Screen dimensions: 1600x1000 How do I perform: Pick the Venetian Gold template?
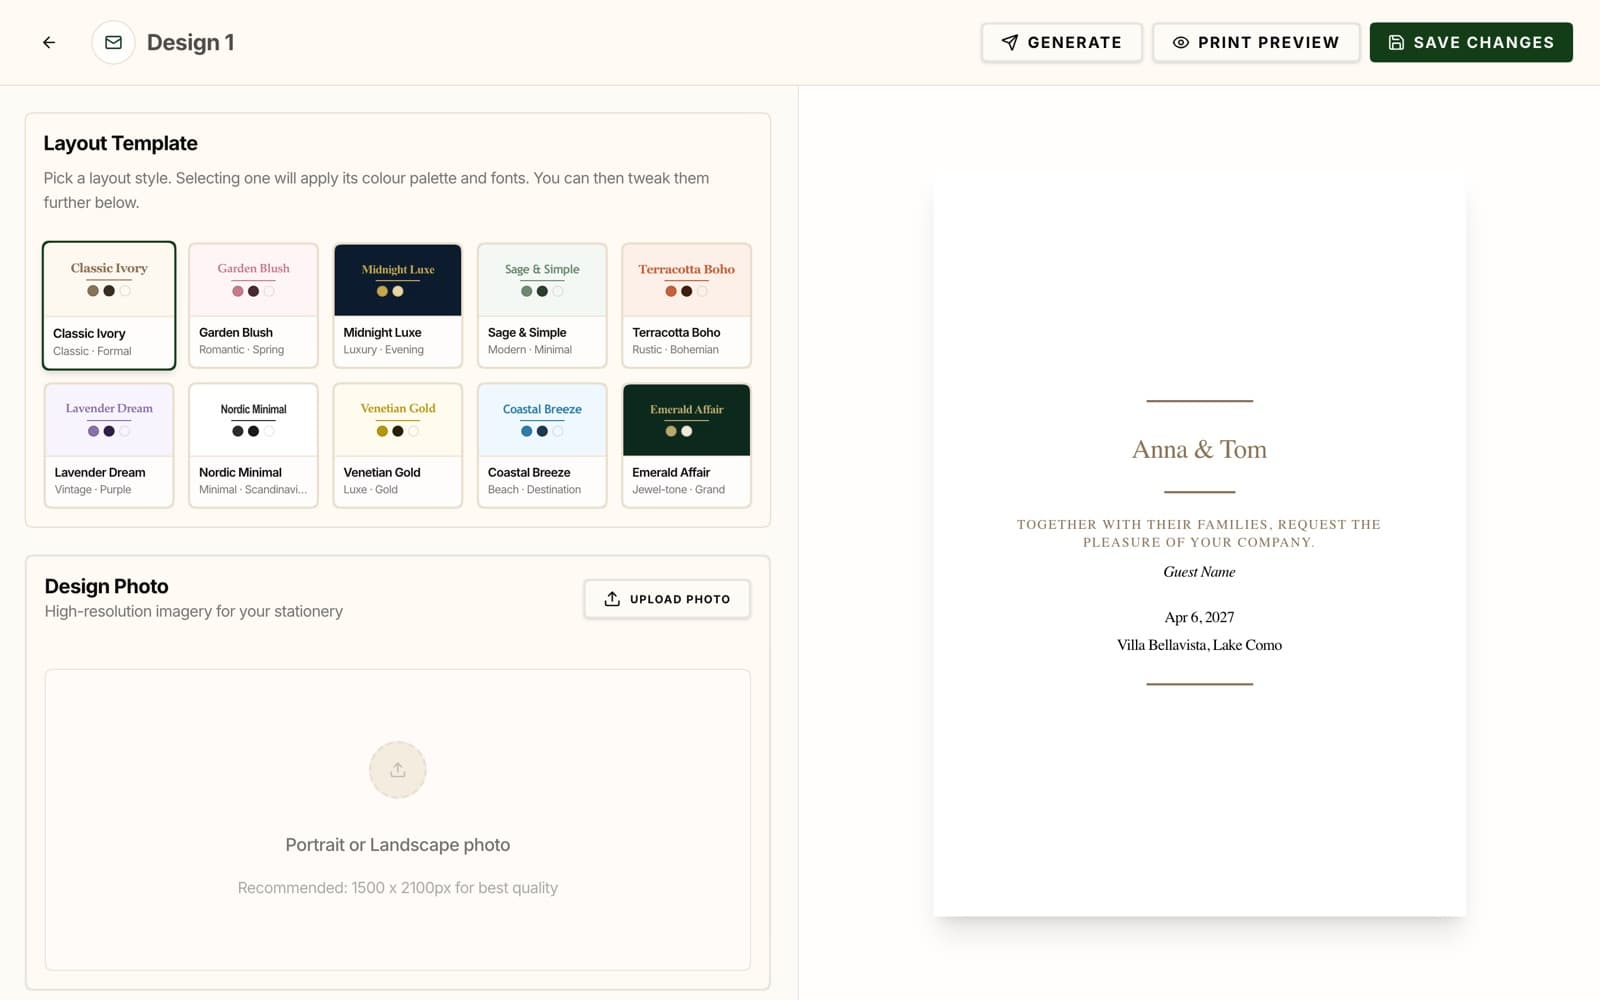[398, 445]
